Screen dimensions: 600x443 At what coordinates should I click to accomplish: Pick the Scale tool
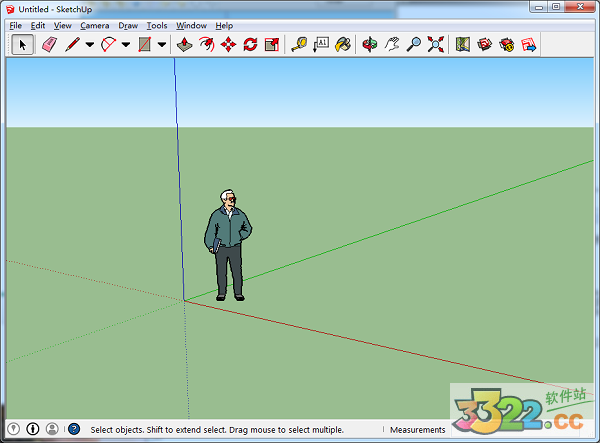click(272, 45)
